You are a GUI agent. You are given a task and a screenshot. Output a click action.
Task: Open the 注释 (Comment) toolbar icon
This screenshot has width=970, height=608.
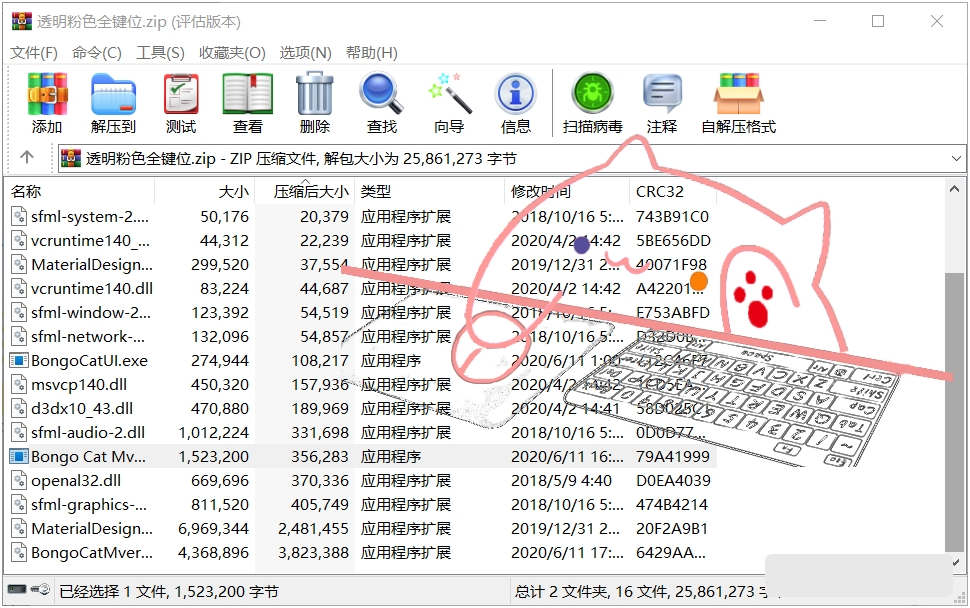click(x=661, y=103)
